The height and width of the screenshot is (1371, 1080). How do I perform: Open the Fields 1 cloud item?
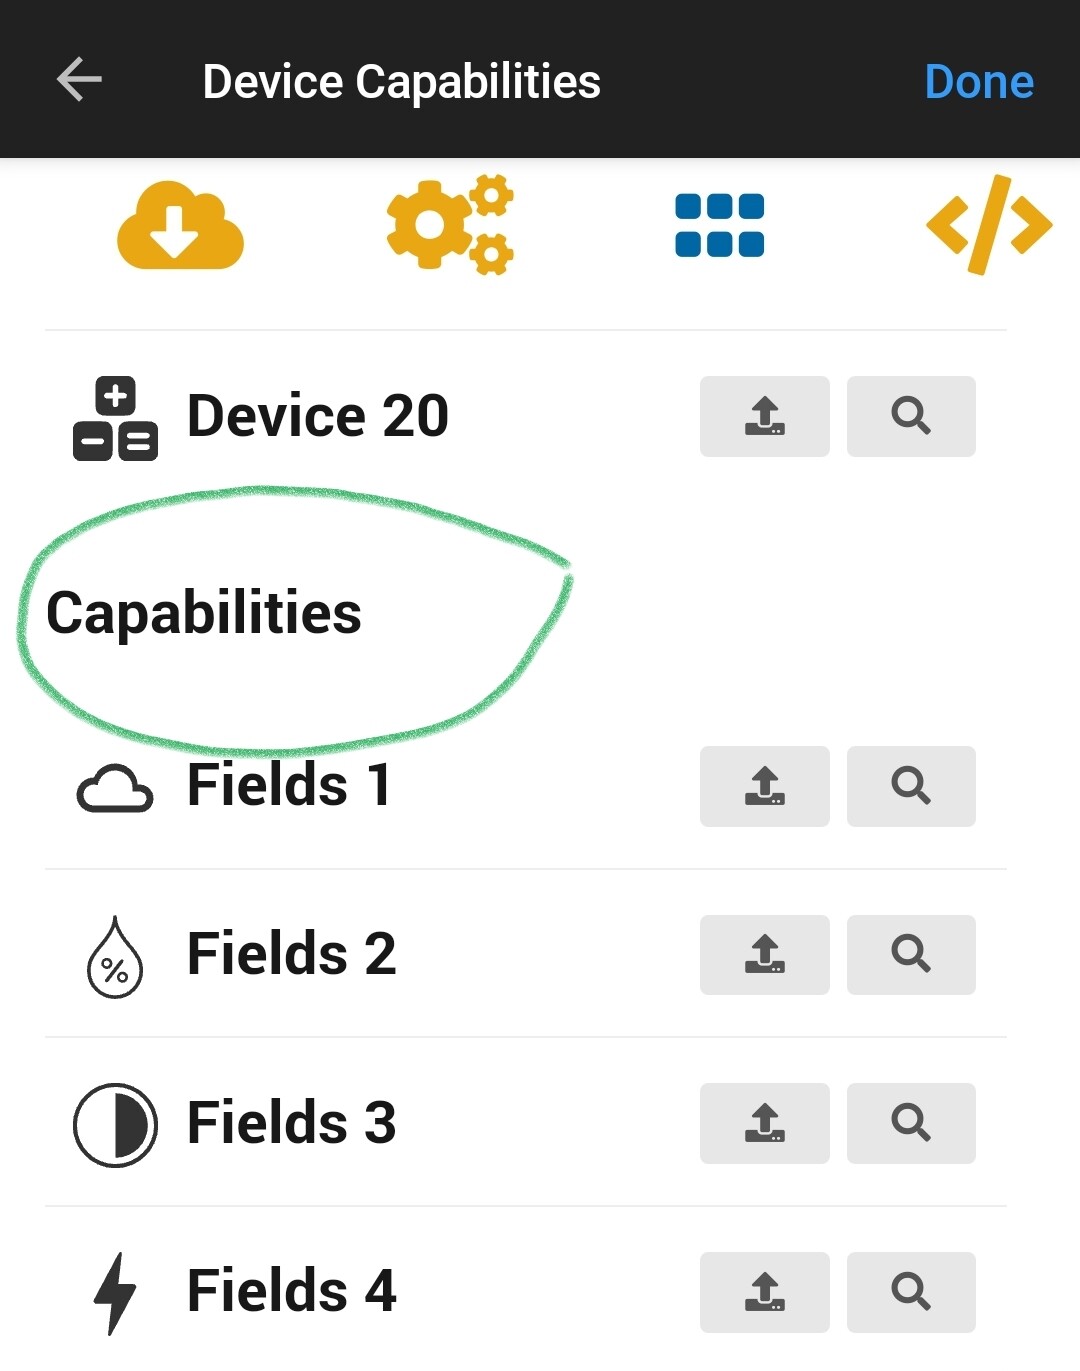pyautogui.click(x=289, y=785)
